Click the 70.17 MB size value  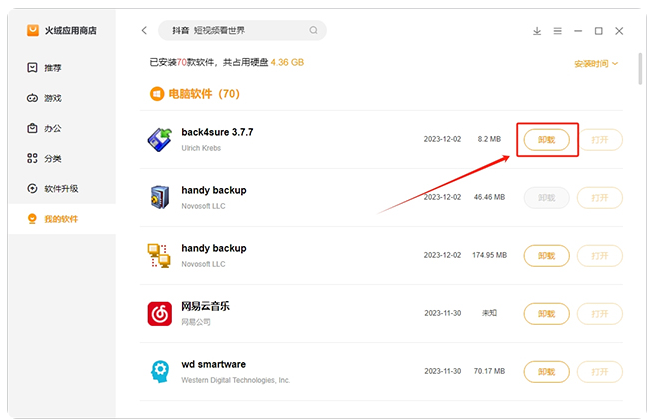click(x=489, y=371)
